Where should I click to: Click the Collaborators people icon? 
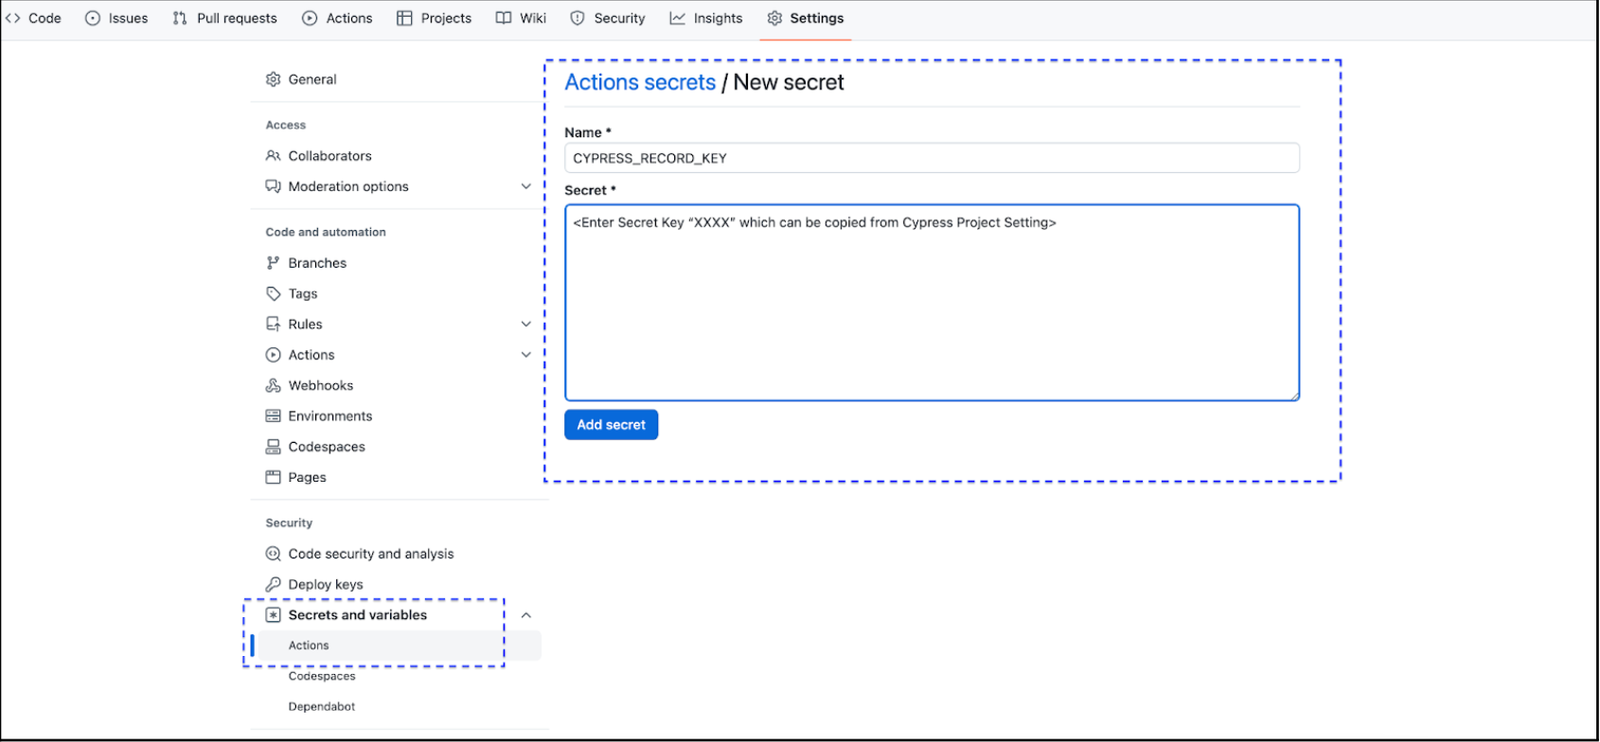[x=273, y=156]
